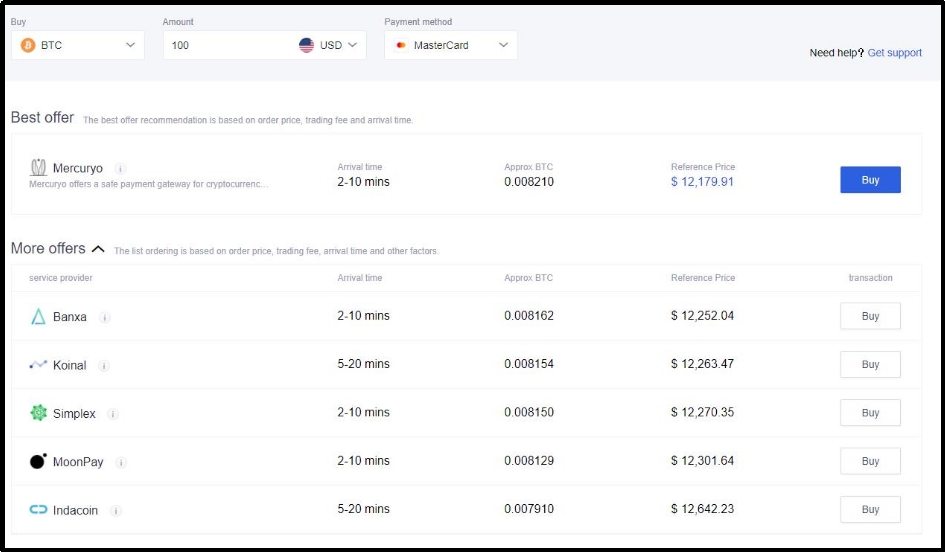Click the Get support link

point(894,53)
